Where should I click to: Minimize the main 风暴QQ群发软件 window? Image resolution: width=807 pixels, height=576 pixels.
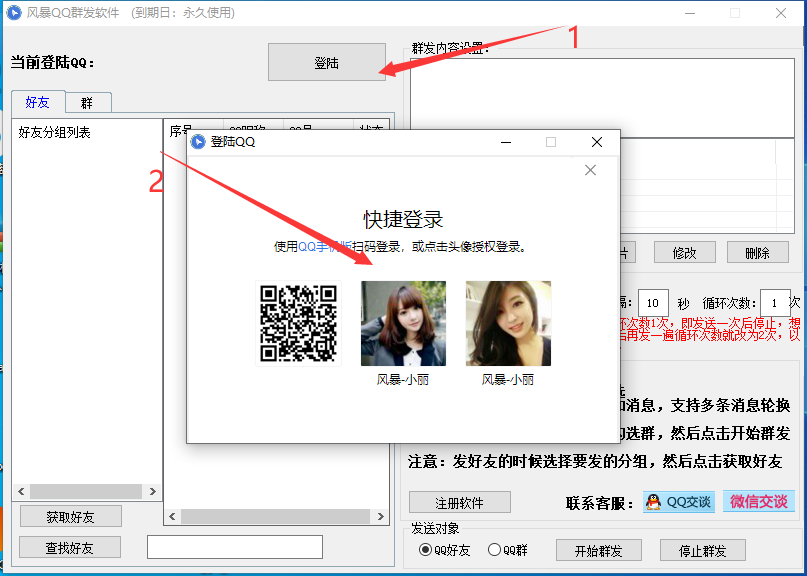[690, 13]
